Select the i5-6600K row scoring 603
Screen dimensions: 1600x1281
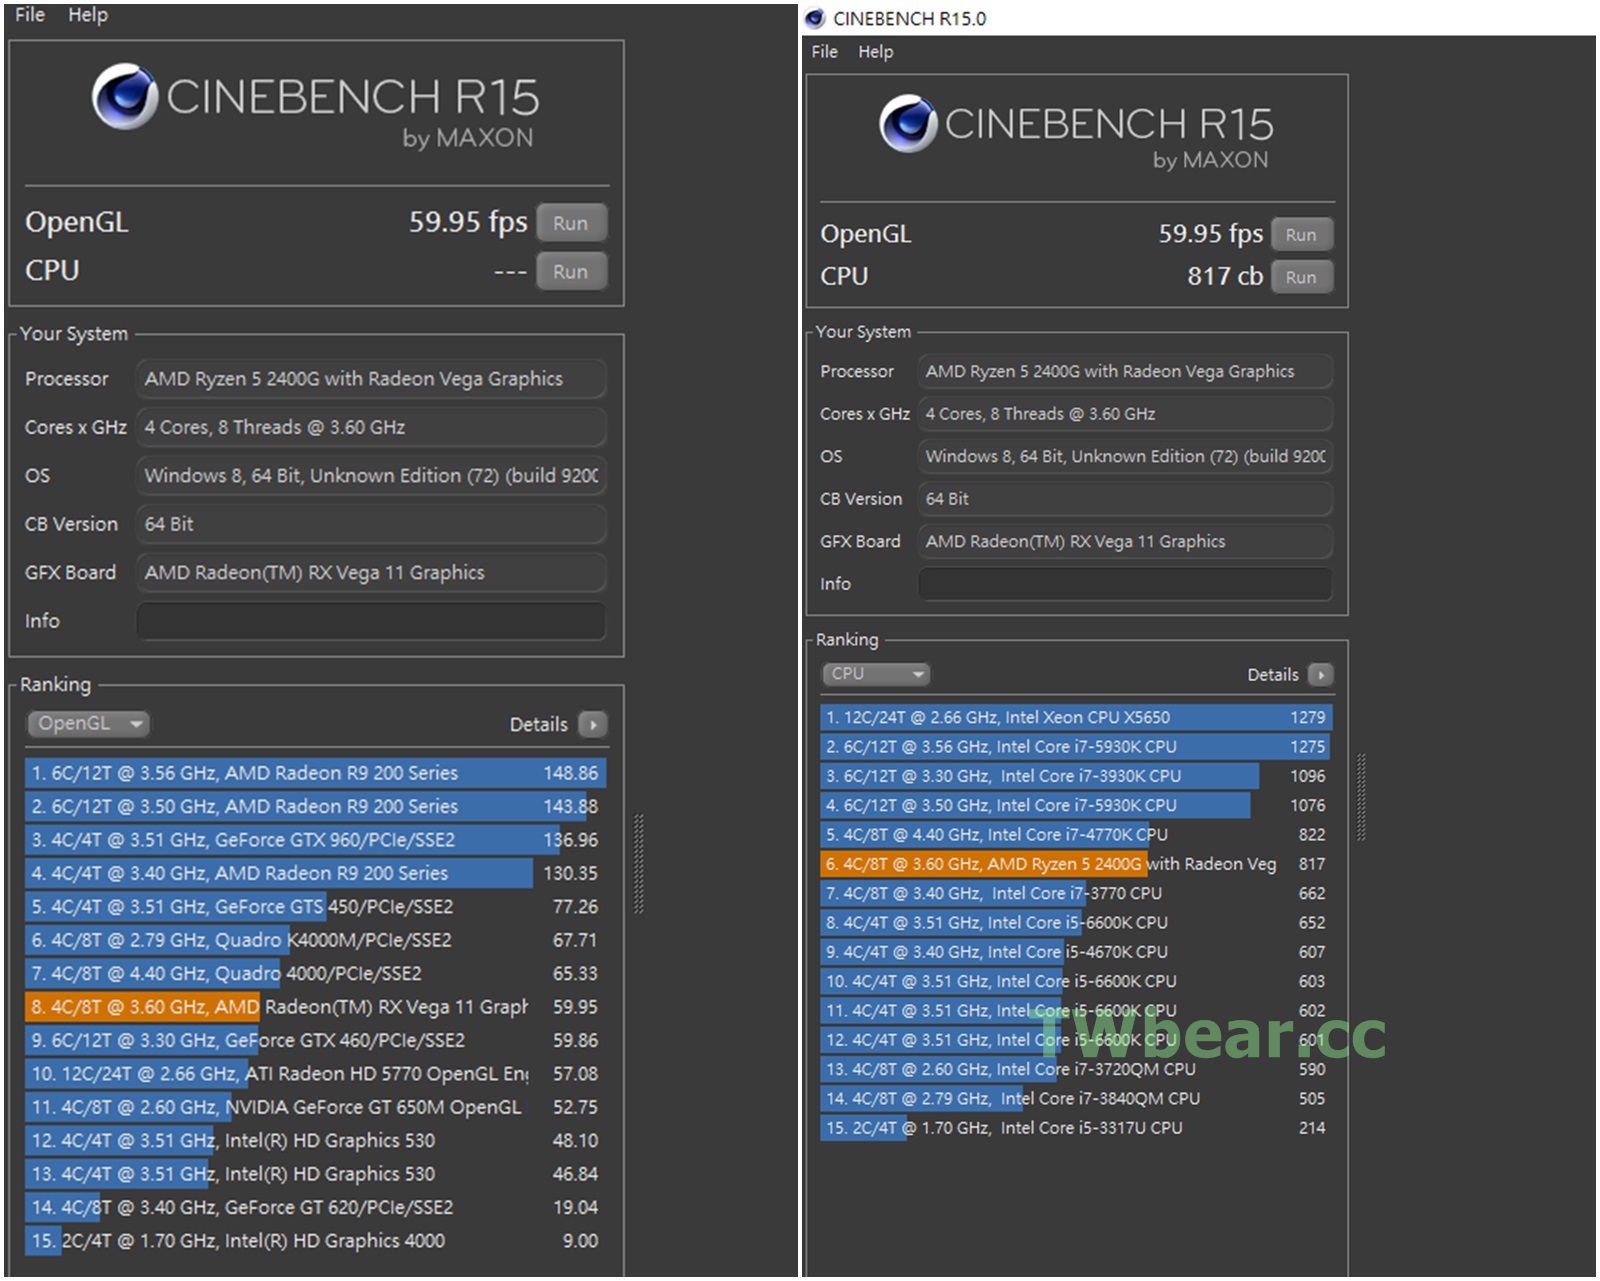click(x=1076, y=981)
